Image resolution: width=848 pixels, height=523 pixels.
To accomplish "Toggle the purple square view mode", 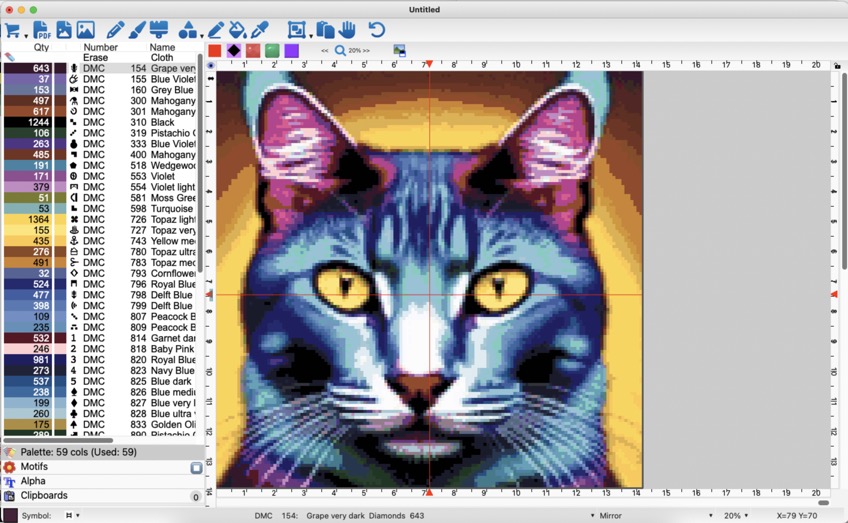I will pyautogui.click(x=291, y=50).
